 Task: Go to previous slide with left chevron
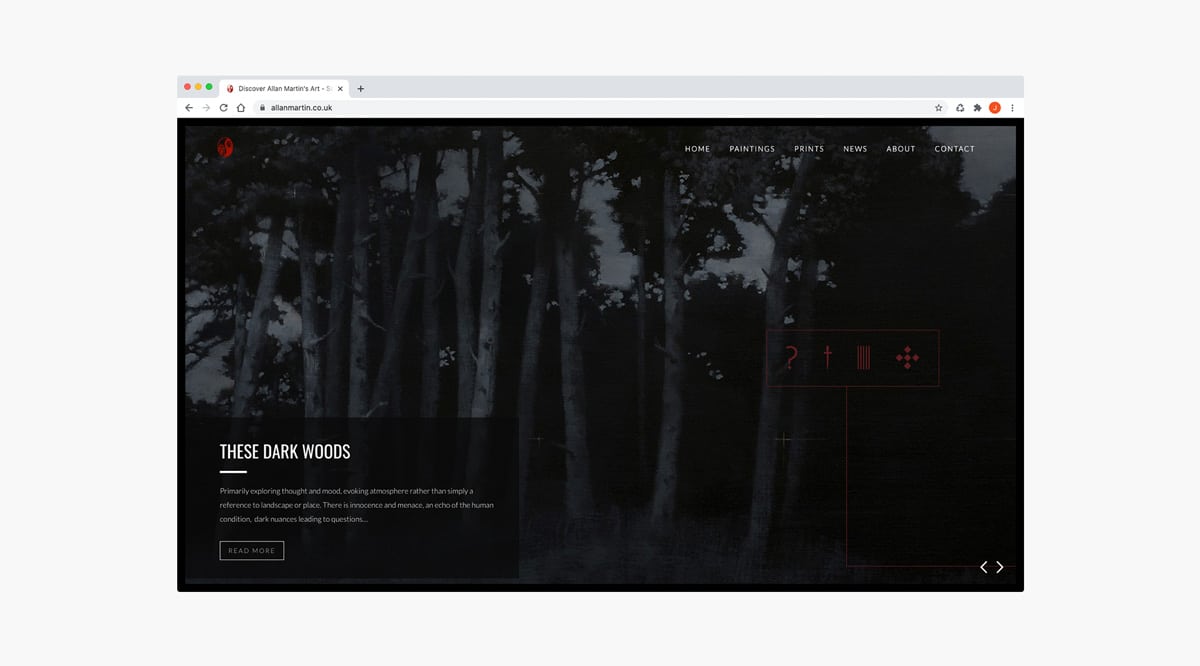pyautogui.click(x=983, y=567)
